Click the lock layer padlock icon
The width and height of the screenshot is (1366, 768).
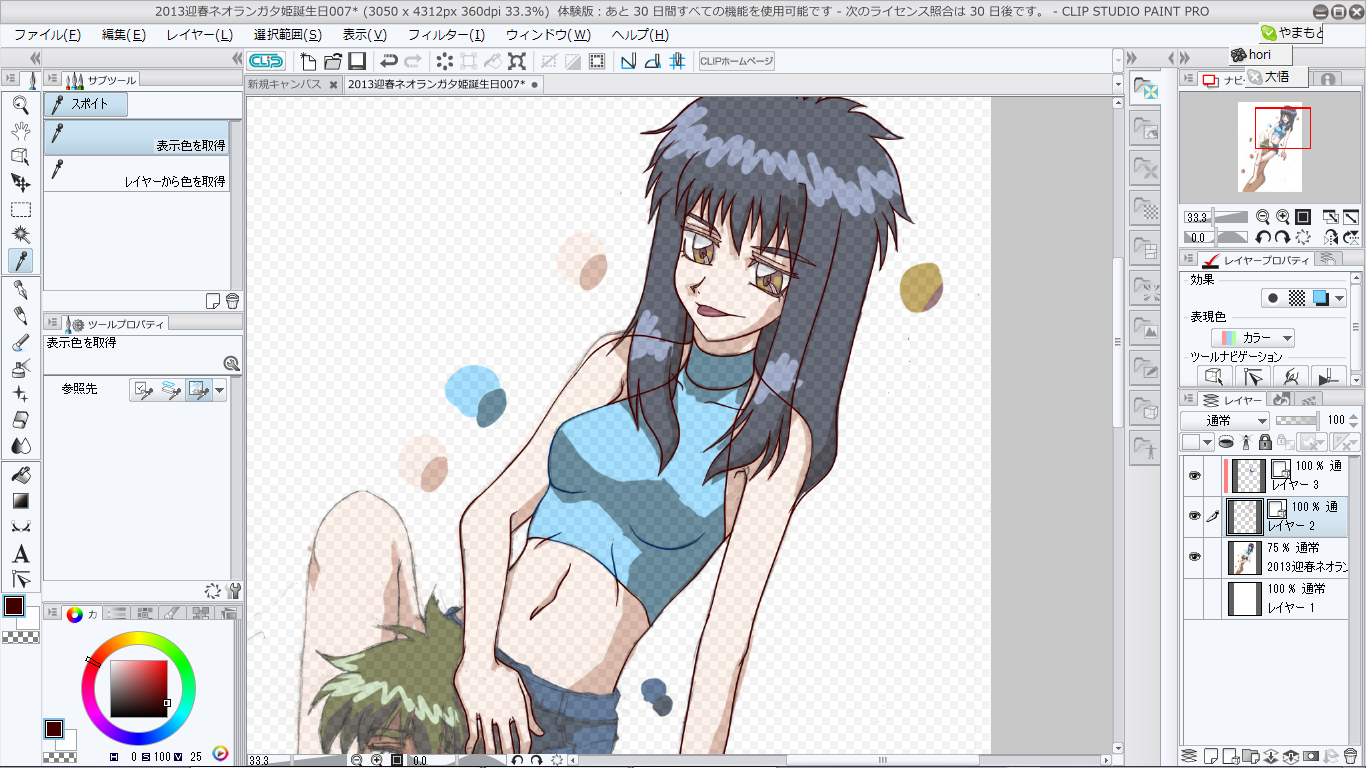click(x=1265, y=442)
